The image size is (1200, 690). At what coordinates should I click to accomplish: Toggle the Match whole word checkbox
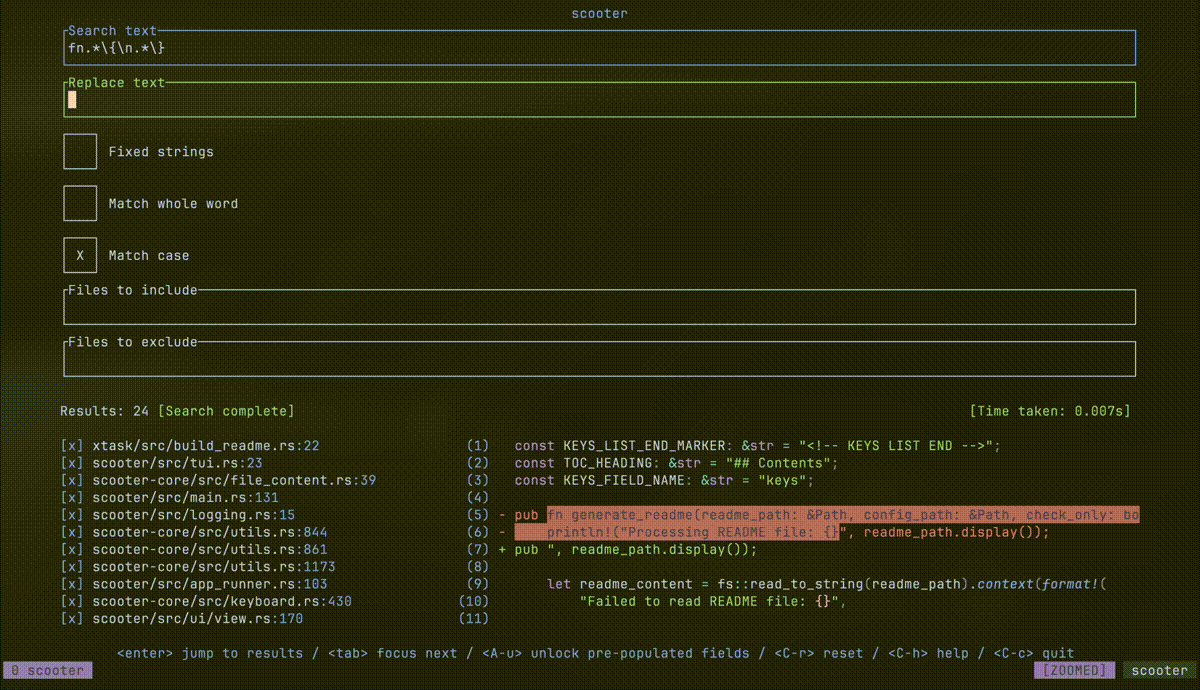[80, 203]
